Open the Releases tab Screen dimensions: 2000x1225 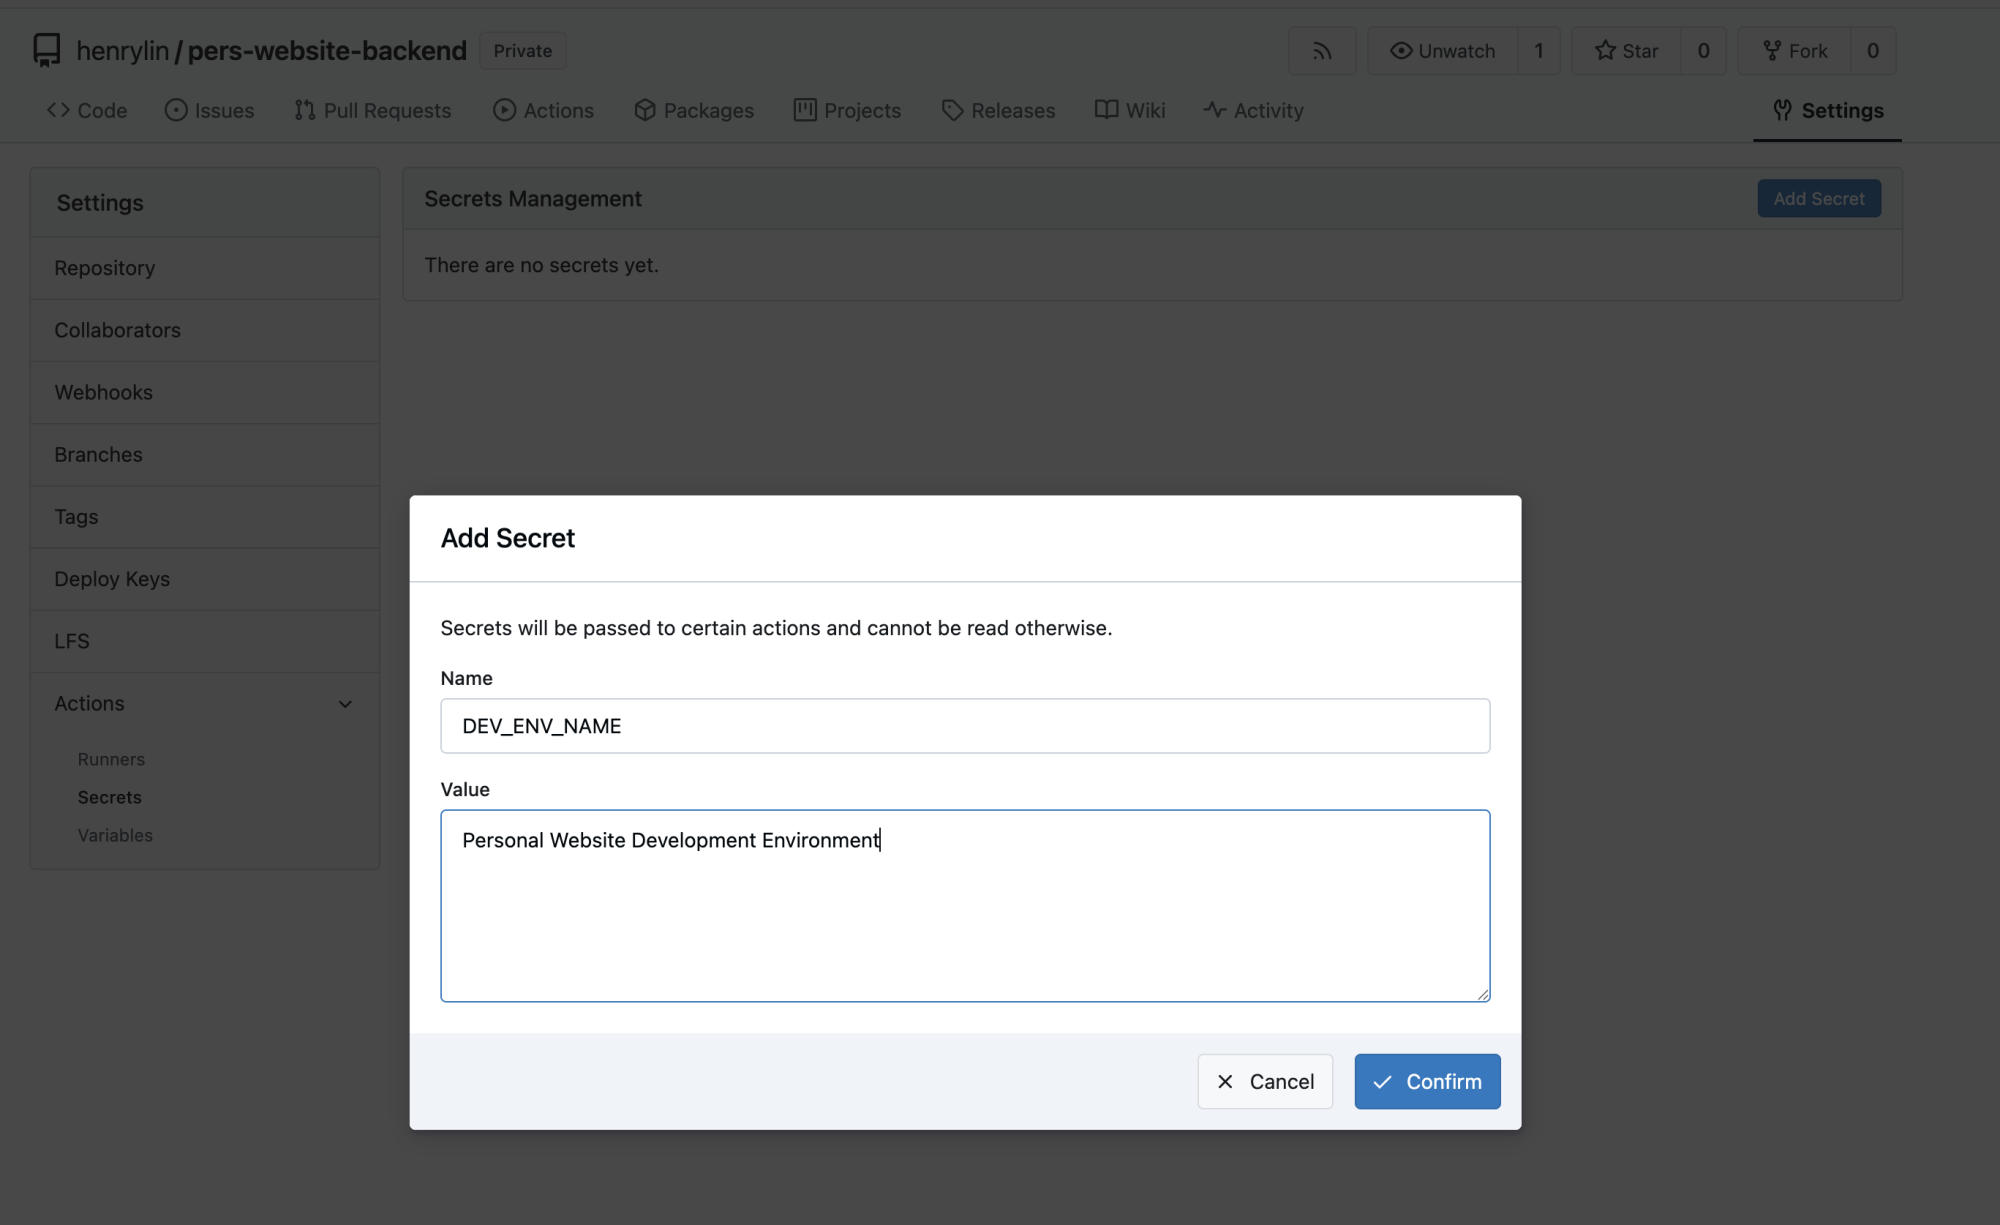tap(998, 111)
